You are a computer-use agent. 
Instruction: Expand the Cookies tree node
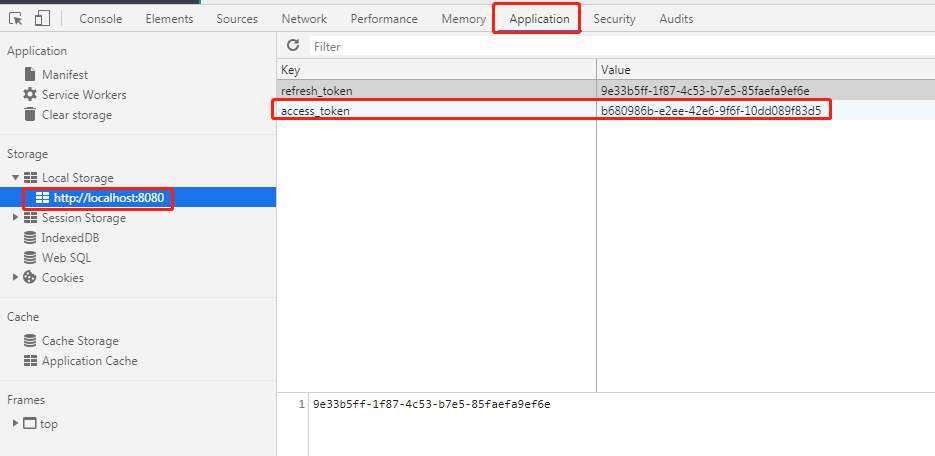(16, 277)
